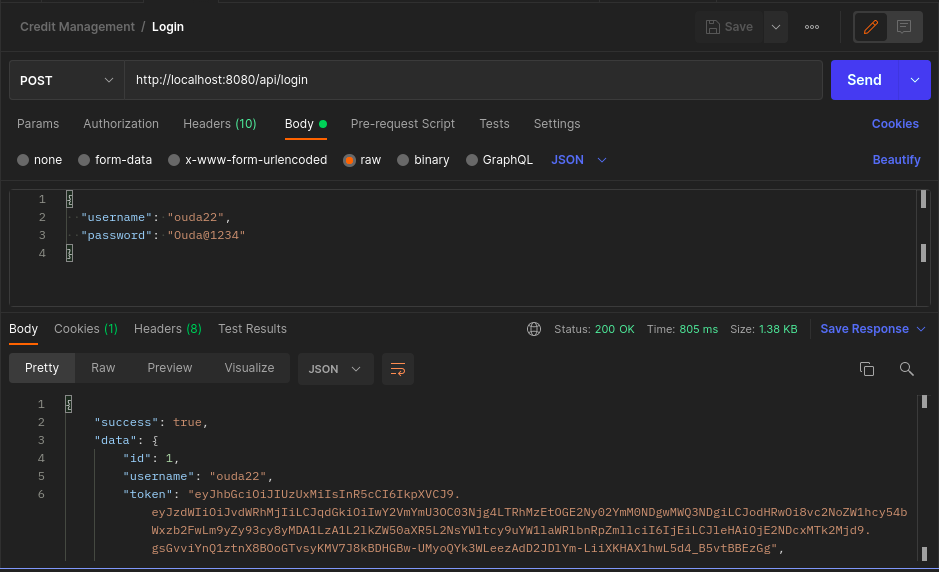Click the "id" key in the response
Screen dimensions: 939x572
coord(137,458)
